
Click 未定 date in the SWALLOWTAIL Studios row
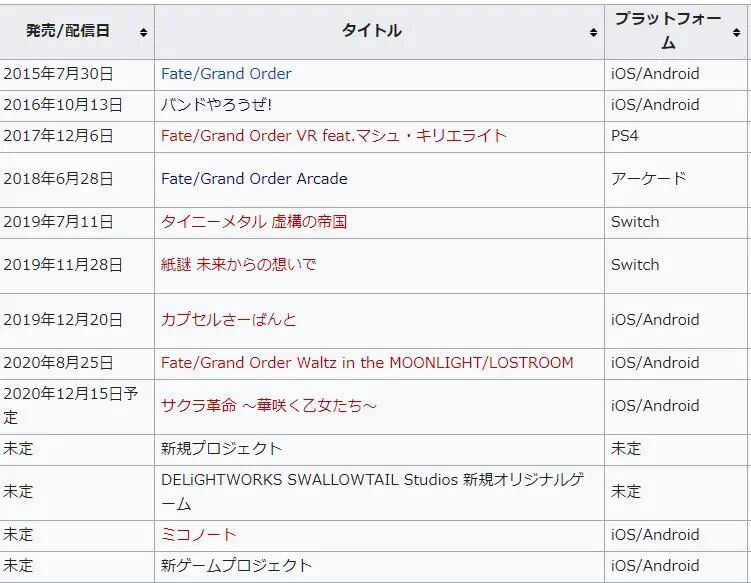[x=18, y=492]
